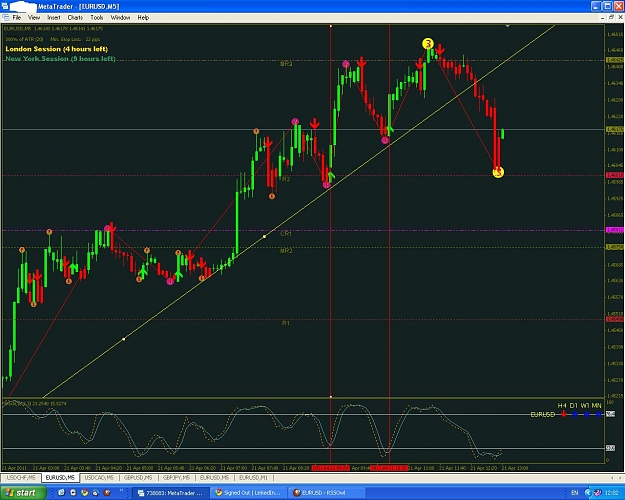Click the Min. Stop Loss 22 pips text
625x500 pixels.
point(75,39)
